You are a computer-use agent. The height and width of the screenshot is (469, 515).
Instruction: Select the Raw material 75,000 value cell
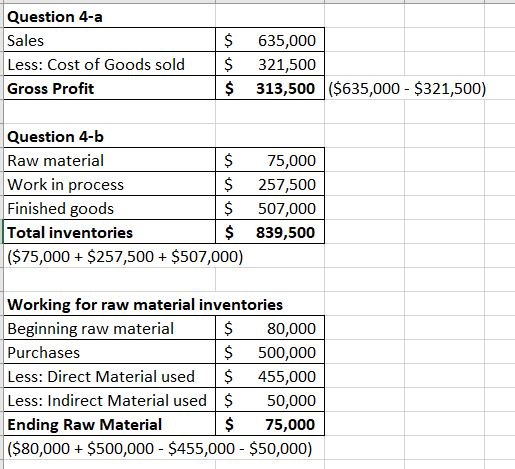pyautogui.click(x=270, y=160)
